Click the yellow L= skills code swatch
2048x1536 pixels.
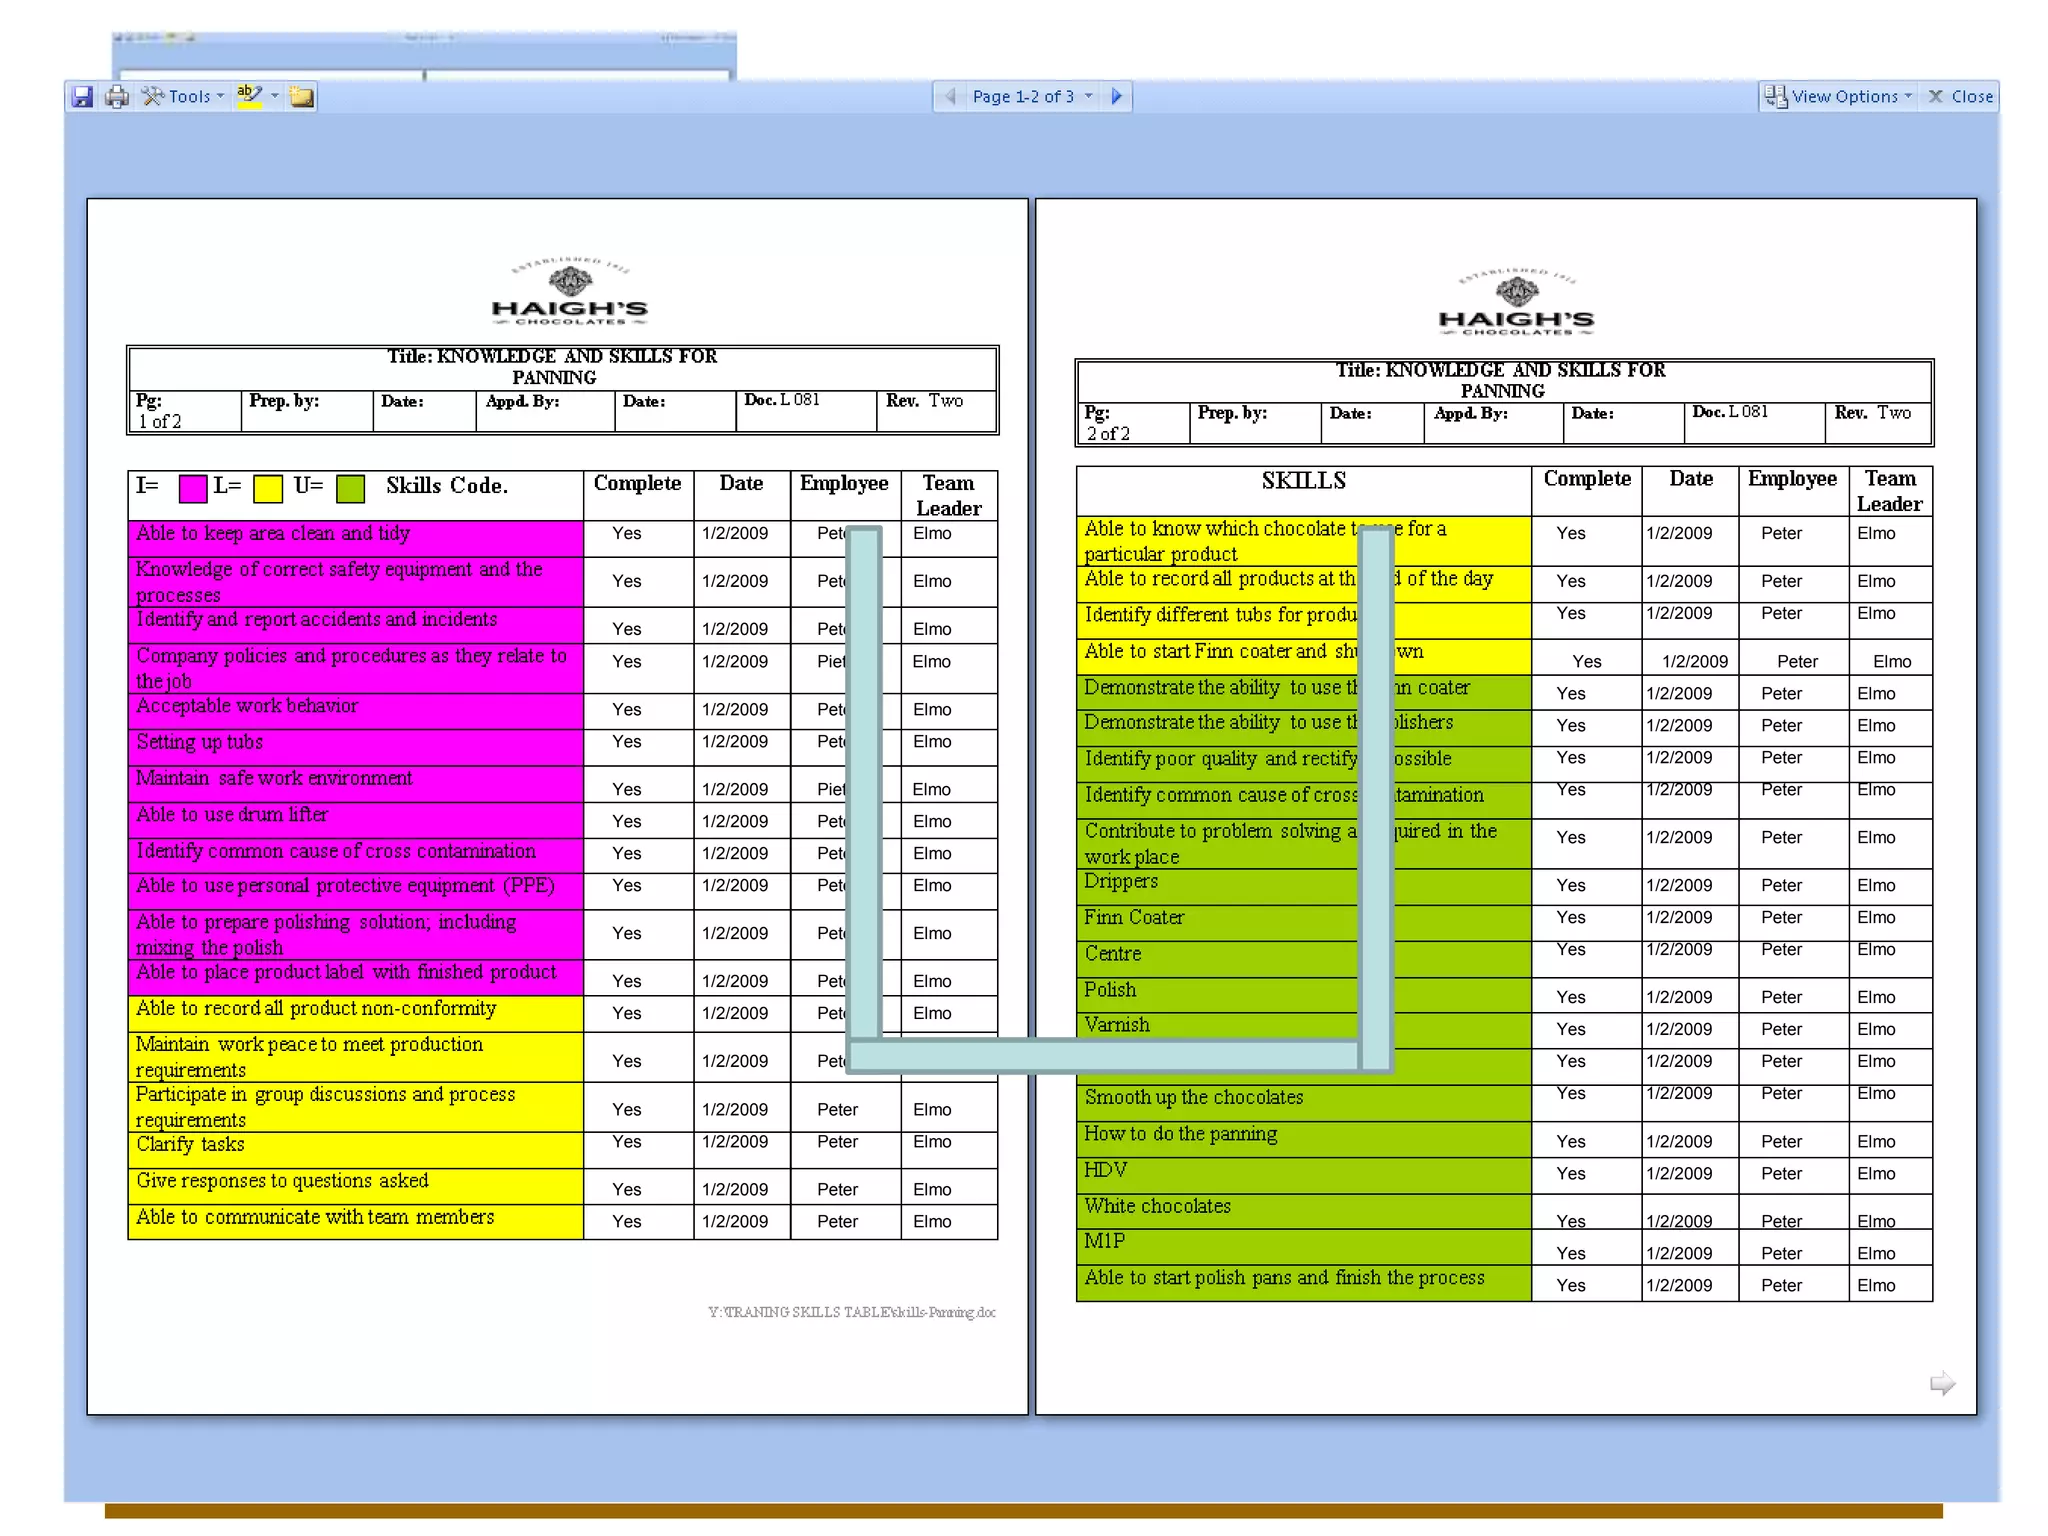tap(267, 489)
